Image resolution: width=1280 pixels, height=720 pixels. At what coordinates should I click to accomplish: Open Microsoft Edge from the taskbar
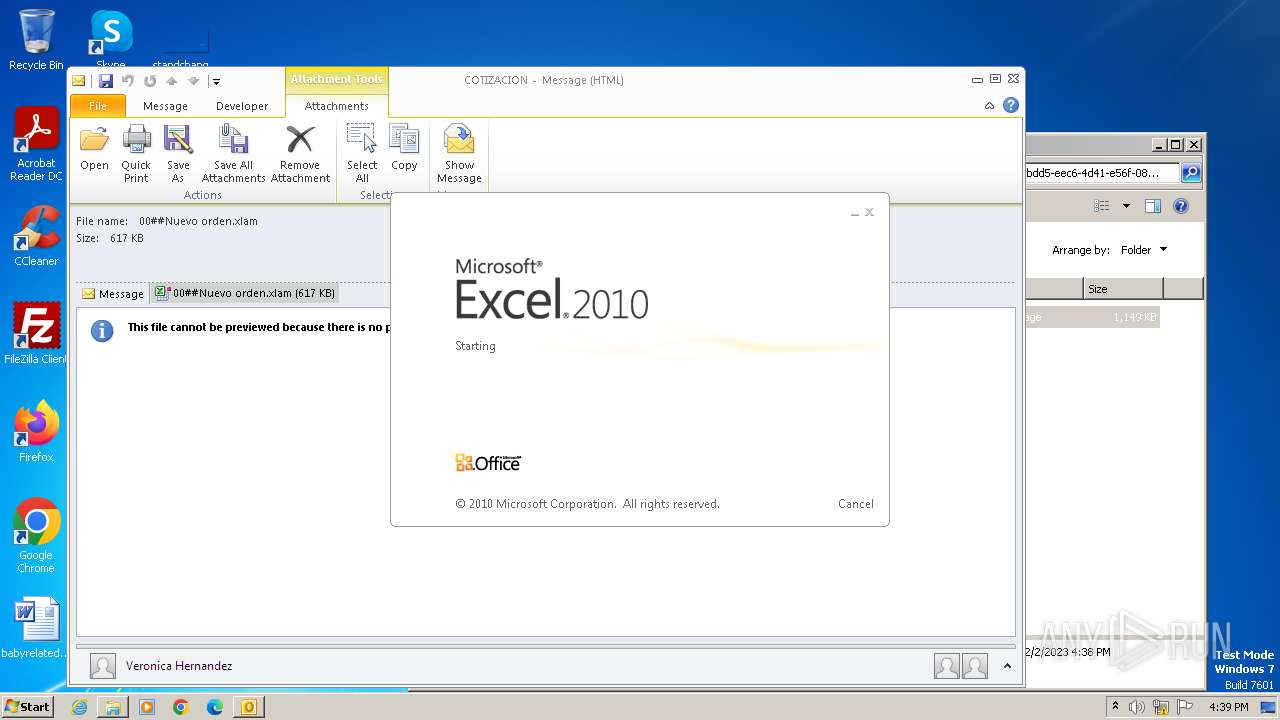coord(215,707)
